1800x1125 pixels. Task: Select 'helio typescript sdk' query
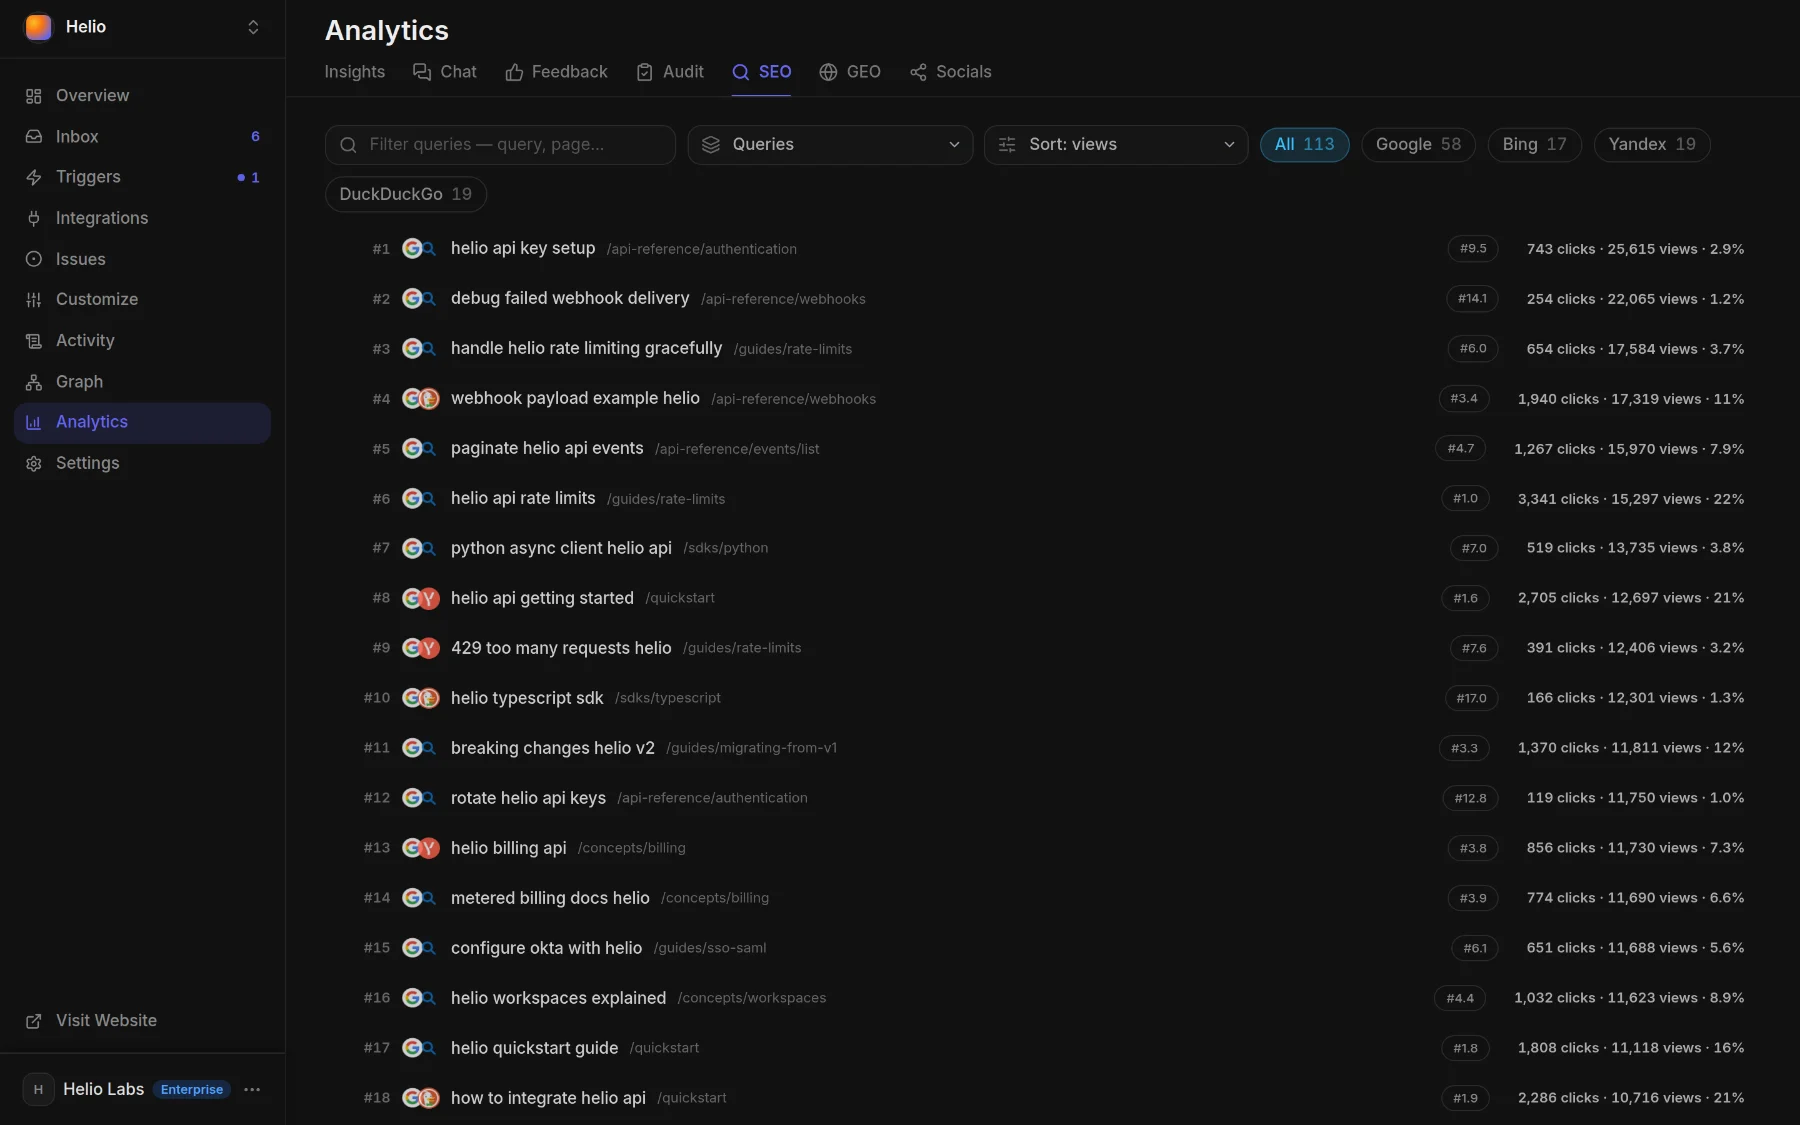point(527,698)
